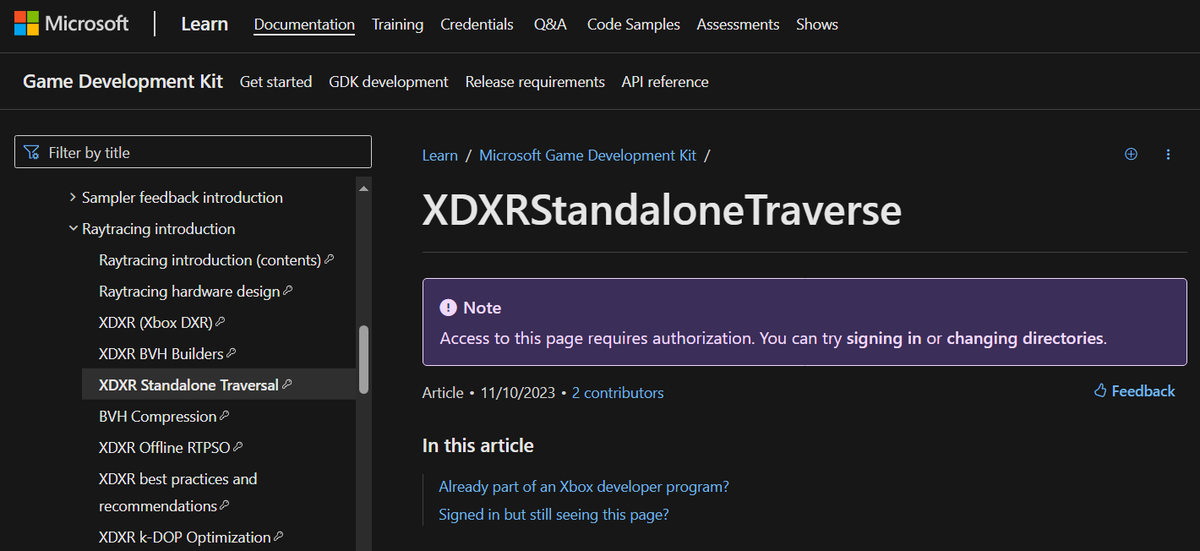Viewport: 1200px width, 551px height.
Task: Jump to Signed in but still seeing this page
Action: (554, 515)
